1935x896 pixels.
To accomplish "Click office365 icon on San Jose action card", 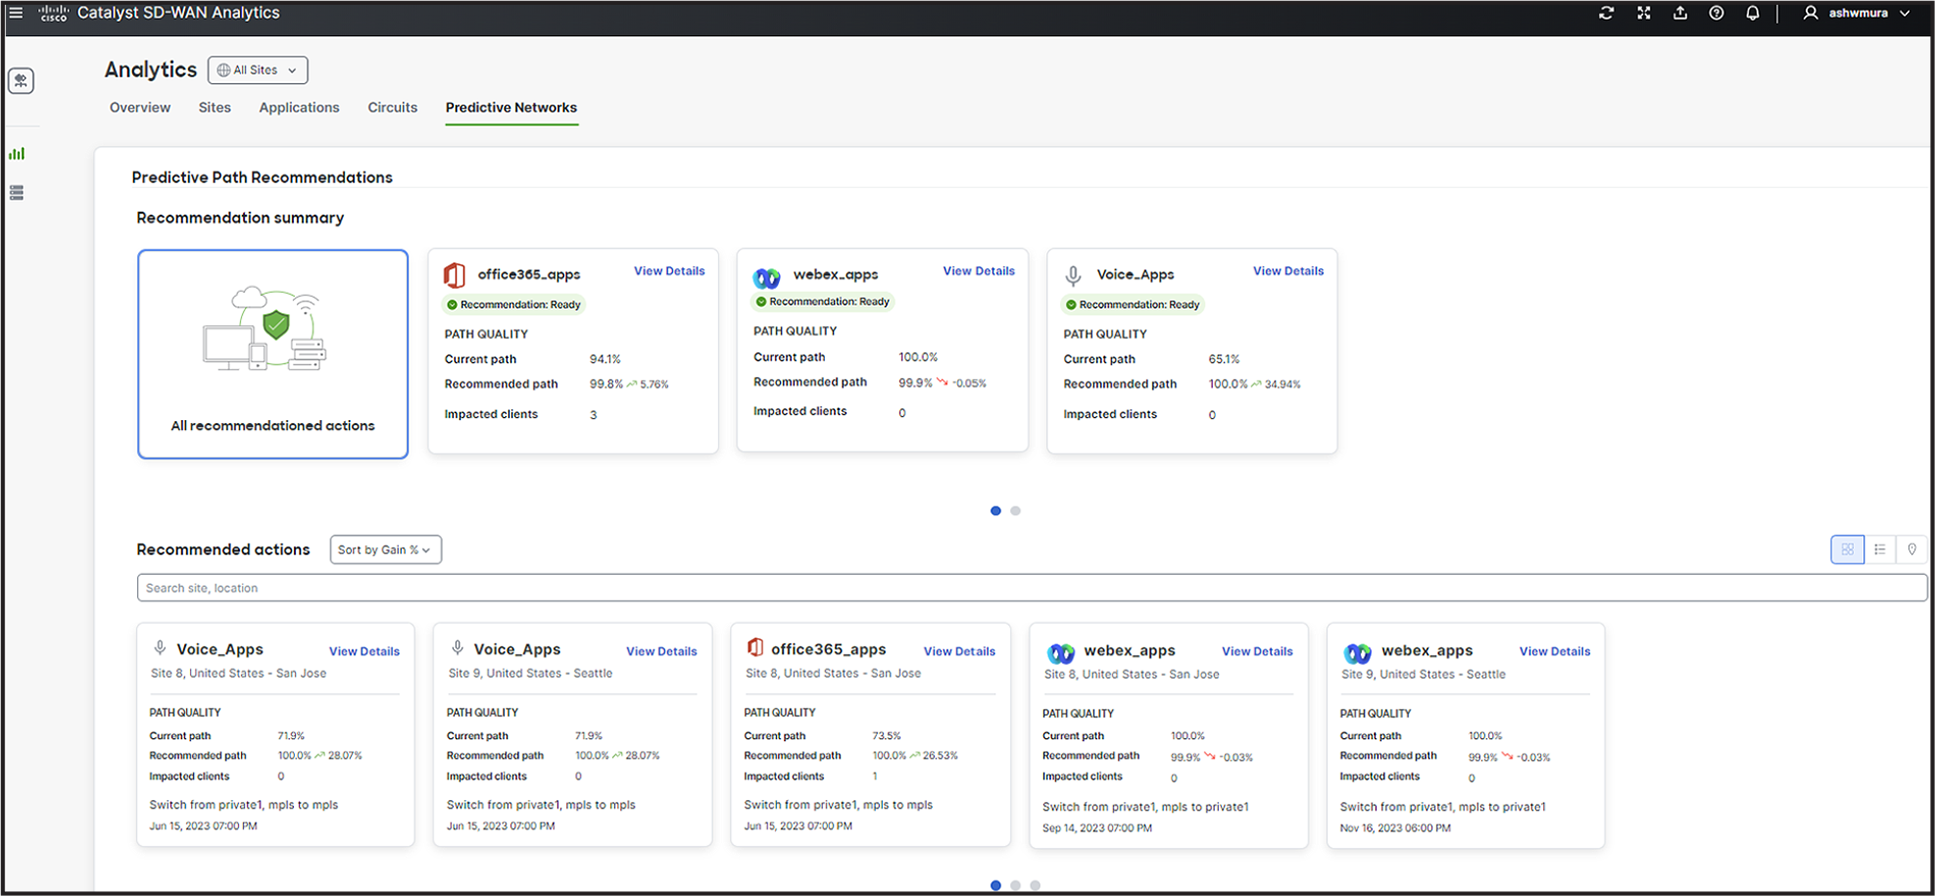I will 756,648.
